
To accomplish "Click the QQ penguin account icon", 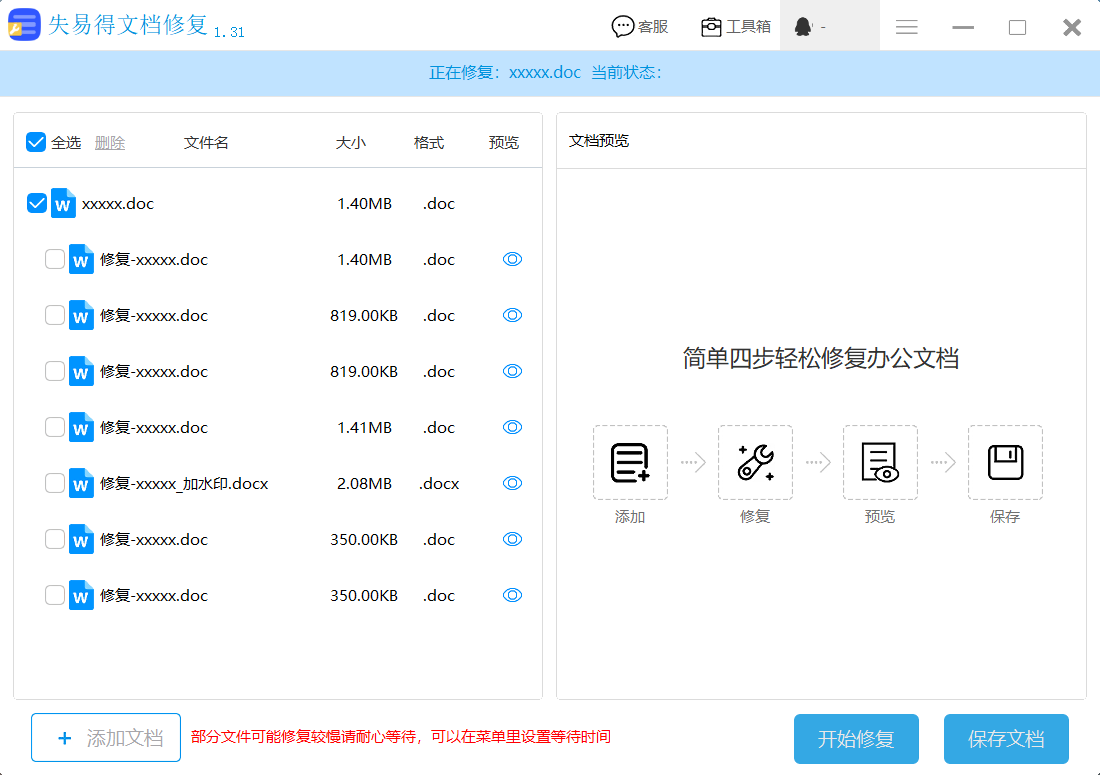I will (x=803, y=27).
